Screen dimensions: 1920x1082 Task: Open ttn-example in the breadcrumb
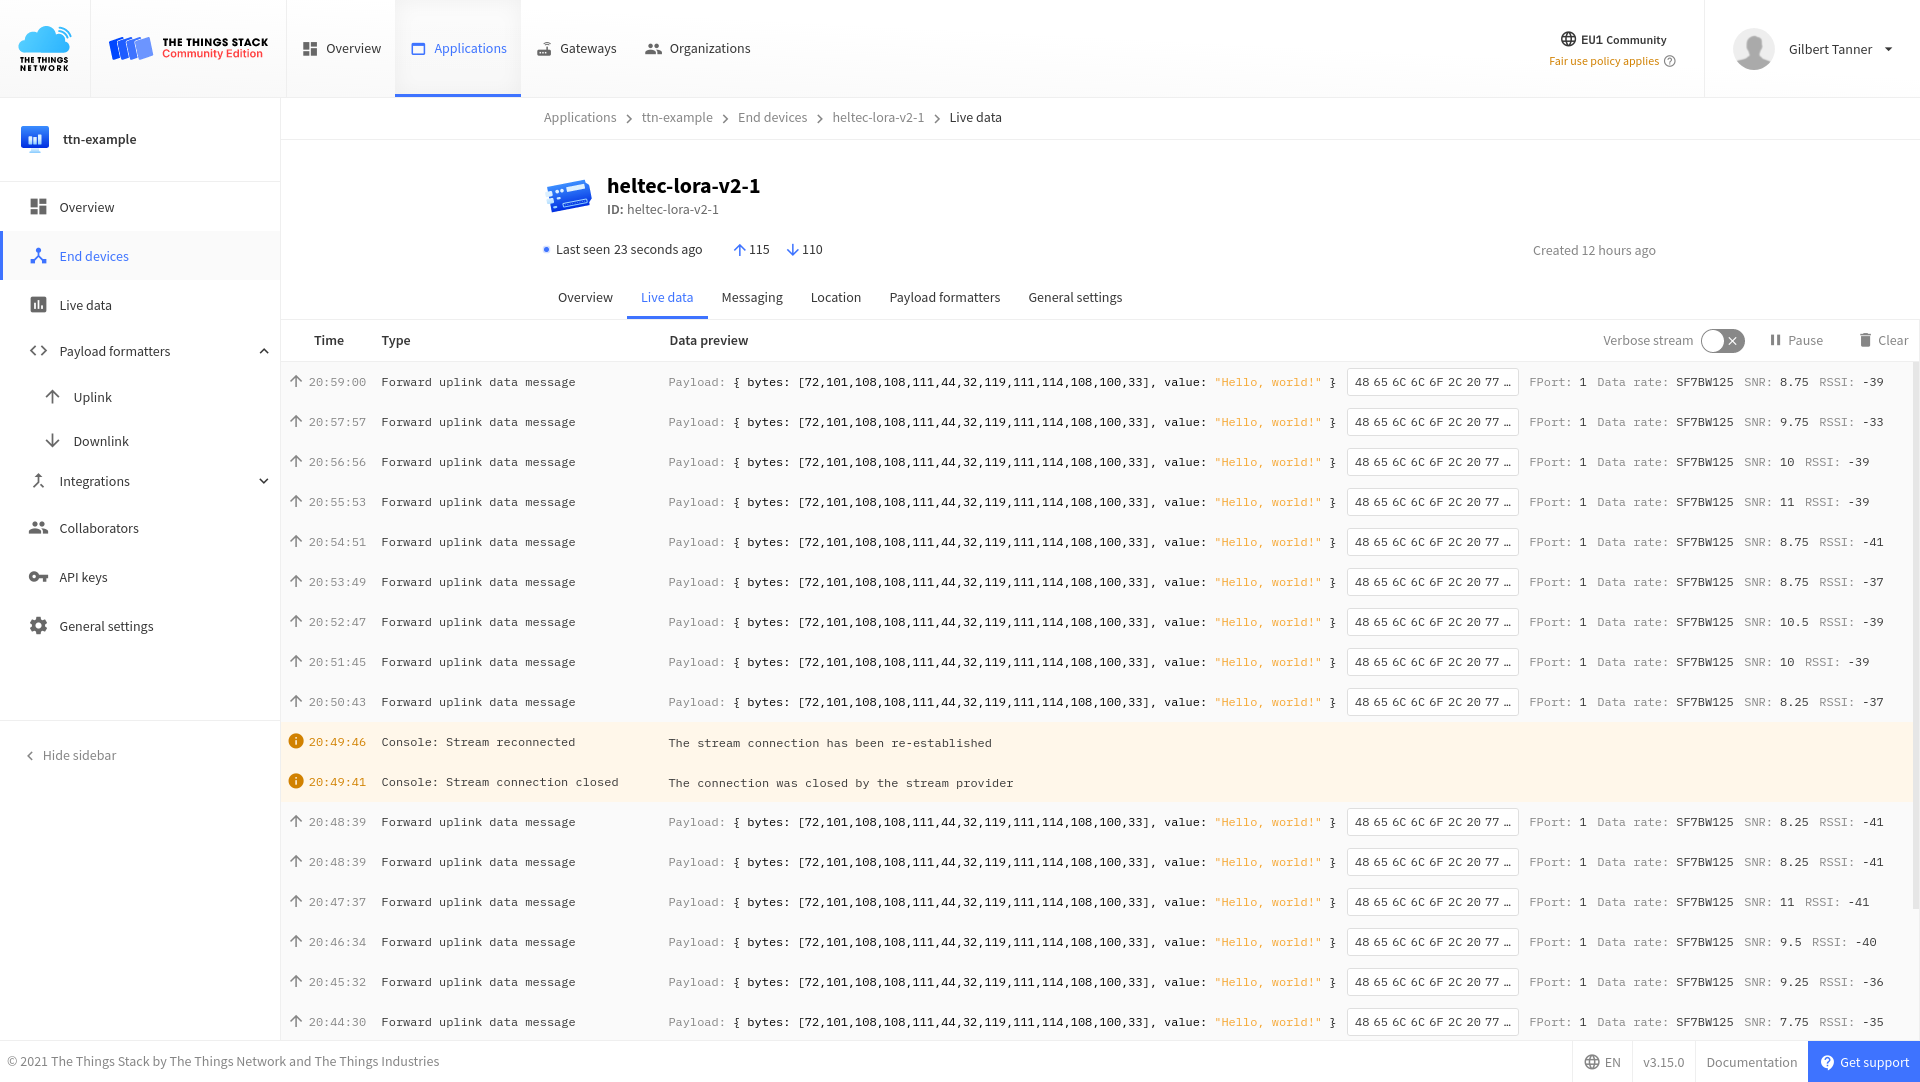676,117
